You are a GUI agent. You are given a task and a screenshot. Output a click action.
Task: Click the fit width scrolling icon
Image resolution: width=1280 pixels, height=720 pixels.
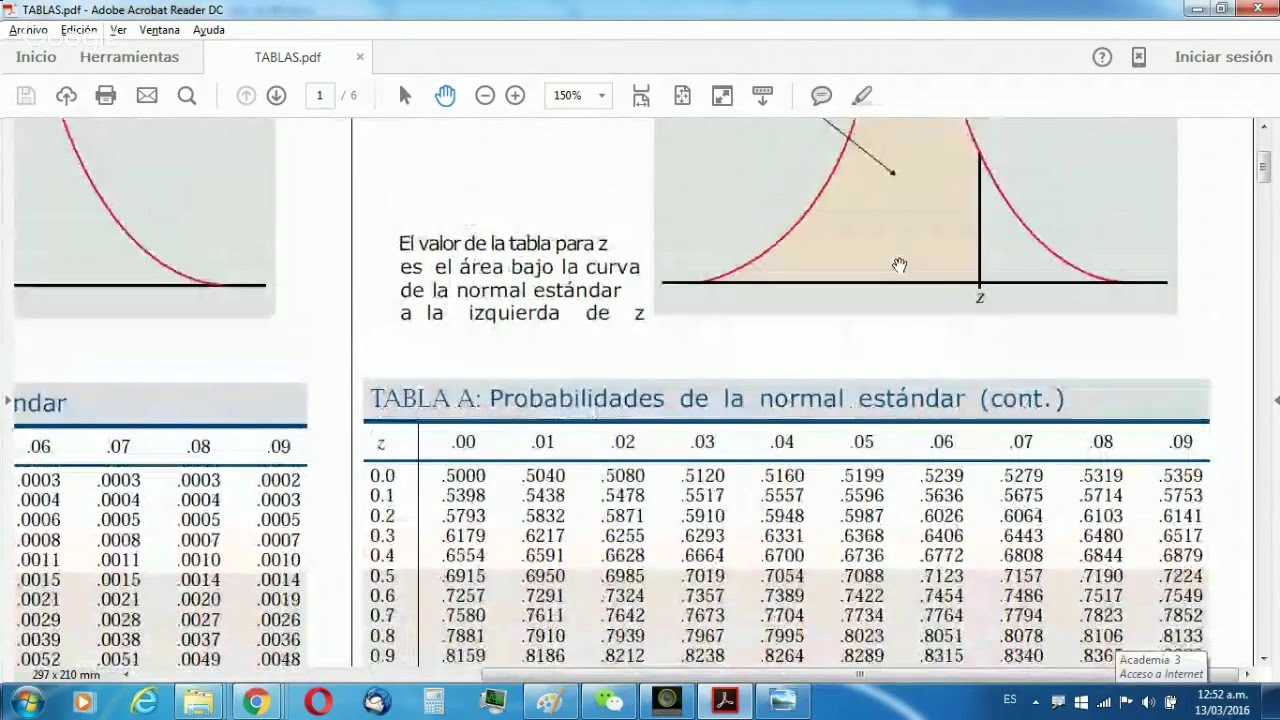[641, 96]
